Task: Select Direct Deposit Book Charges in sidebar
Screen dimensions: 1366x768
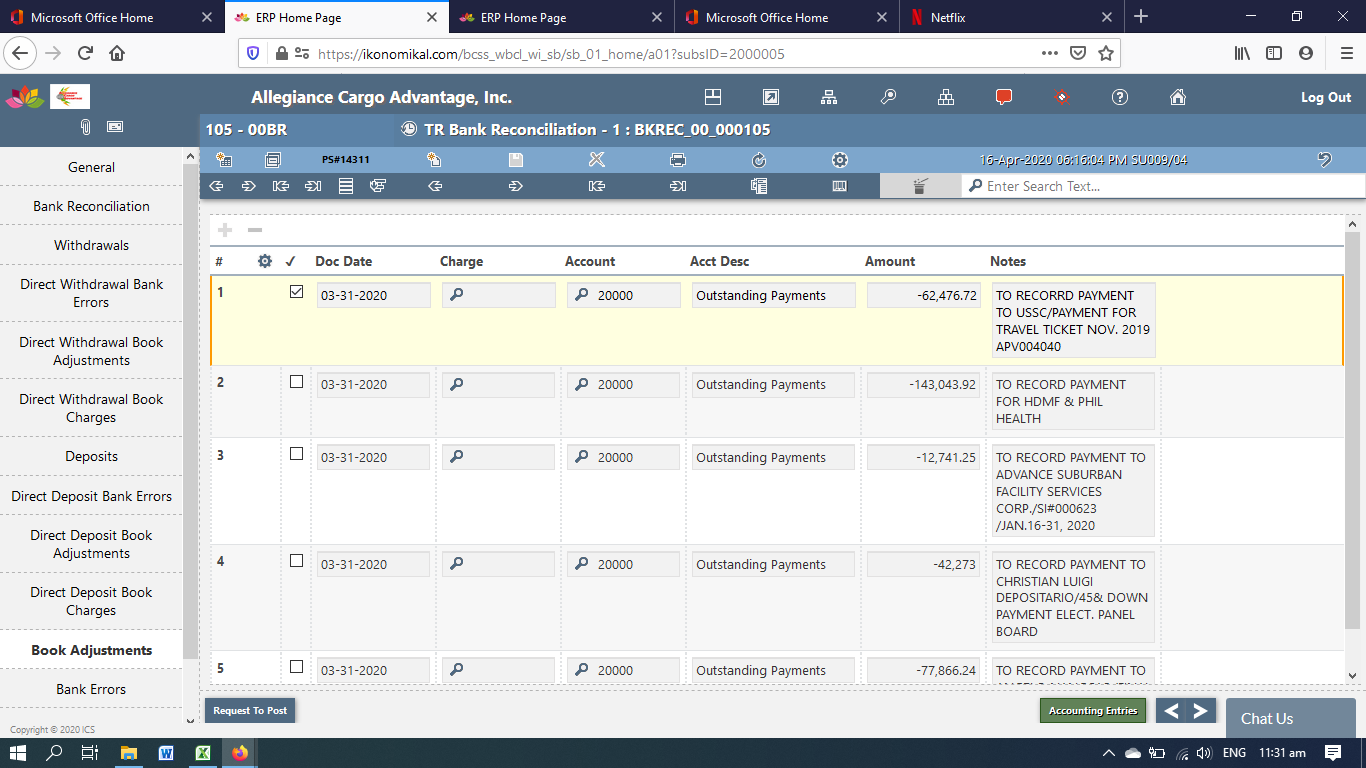Action: pyautogui.click(x=91, y=601)
